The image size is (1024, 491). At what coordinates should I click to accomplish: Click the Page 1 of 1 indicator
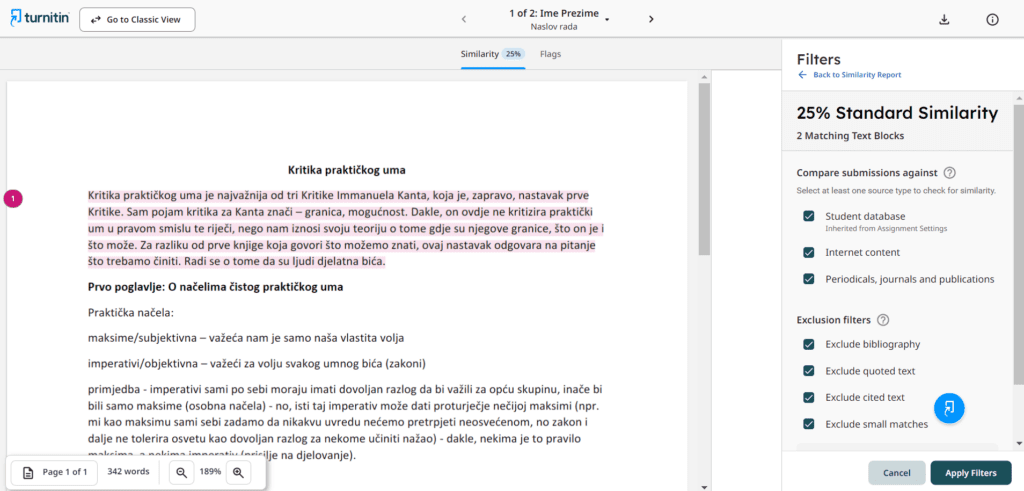pyautogui.click(x=55, y=472)
